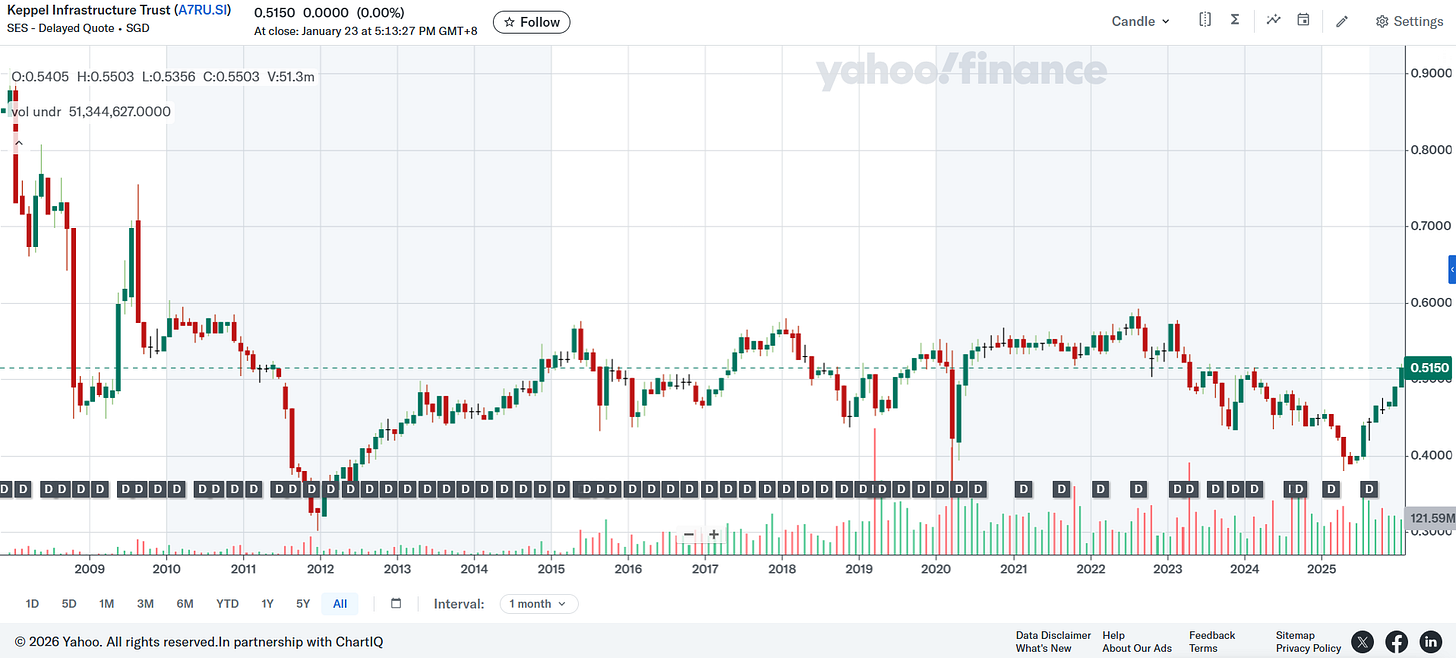Follow Keppel Infrastructure Trust

(x=532, y=22)
